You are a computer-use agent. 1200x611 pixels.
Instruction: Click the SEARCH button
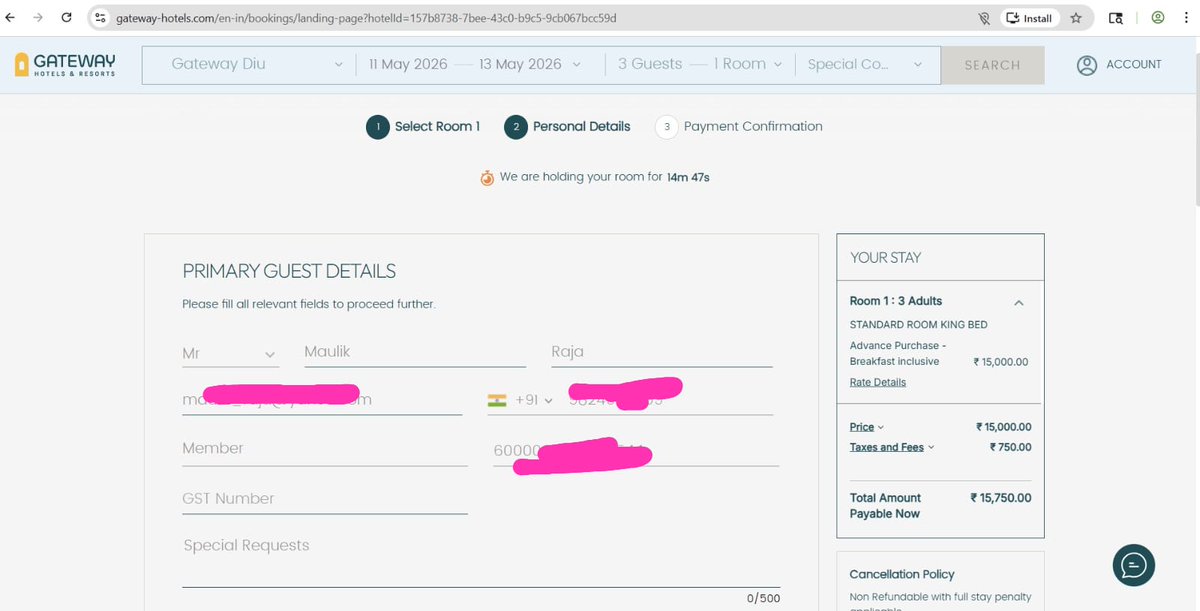[992, 65]
